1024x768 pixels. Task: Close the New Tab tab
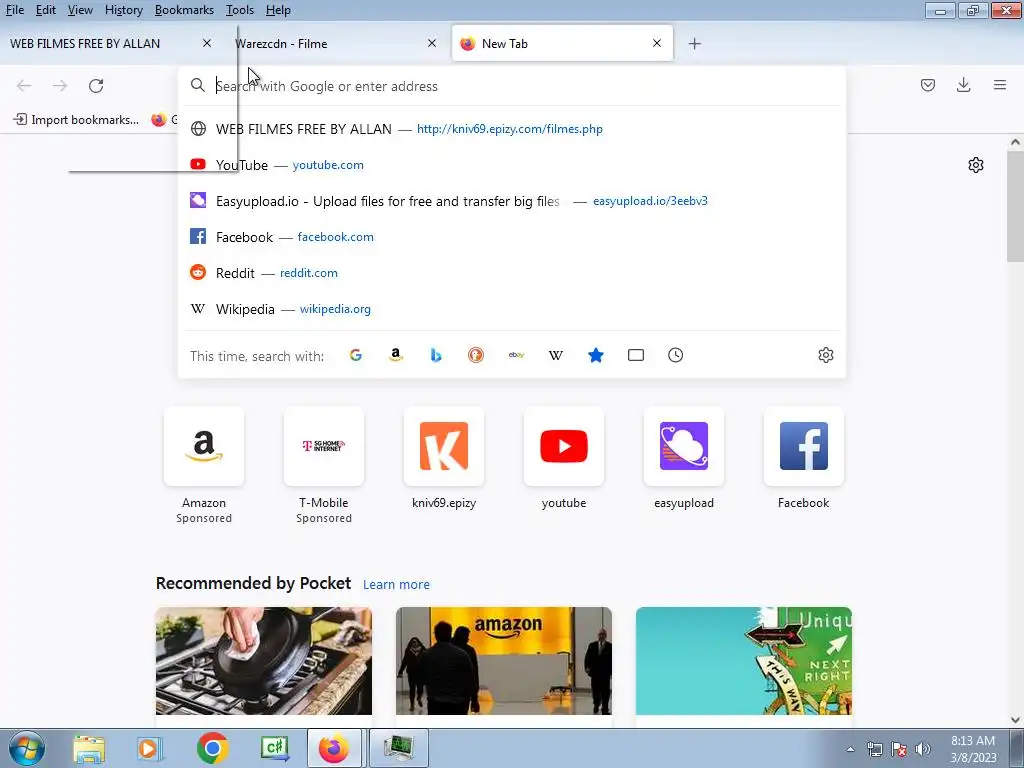[x=657, y=43]
